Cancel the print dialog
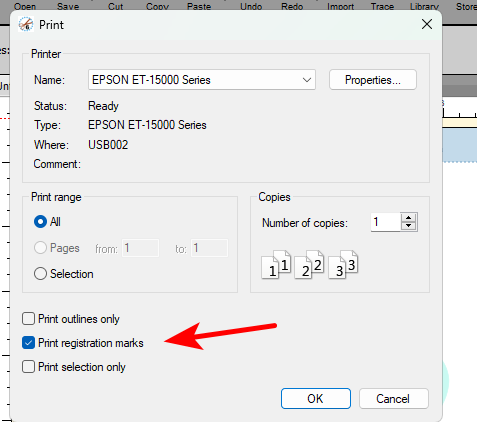477x422 pixels. point(393,398)
